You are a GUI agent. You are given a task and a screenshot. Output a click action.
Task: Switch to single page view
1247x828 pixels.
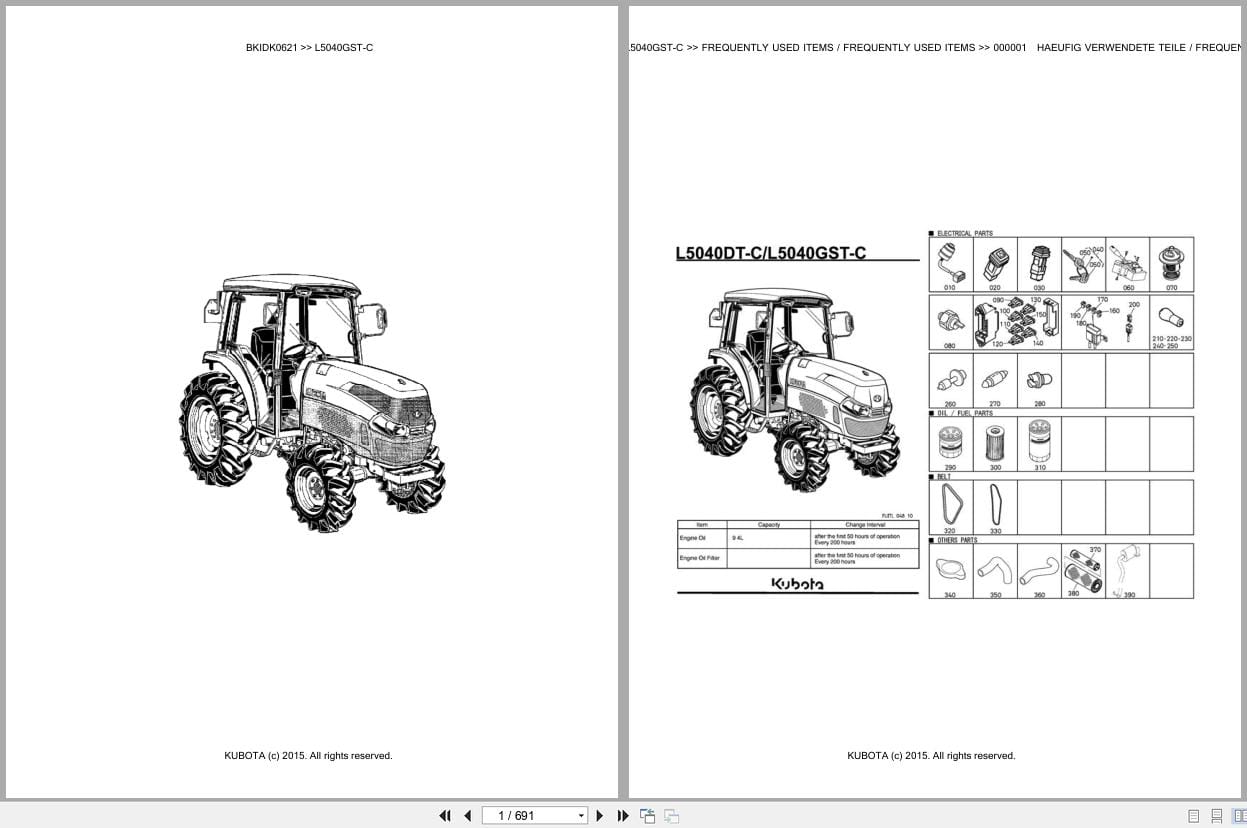point(1193,816)
